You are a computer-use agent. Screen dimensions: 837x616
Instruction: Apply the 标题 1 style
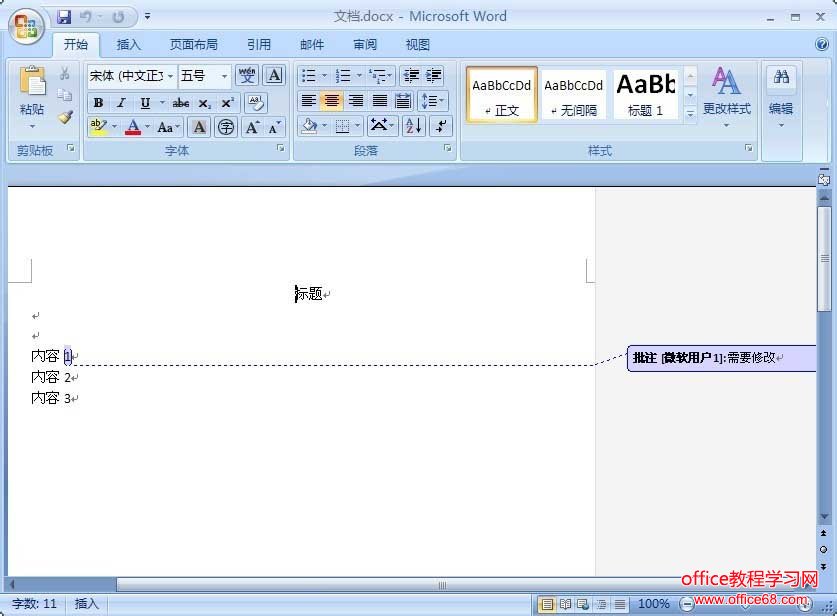[645, 93]
